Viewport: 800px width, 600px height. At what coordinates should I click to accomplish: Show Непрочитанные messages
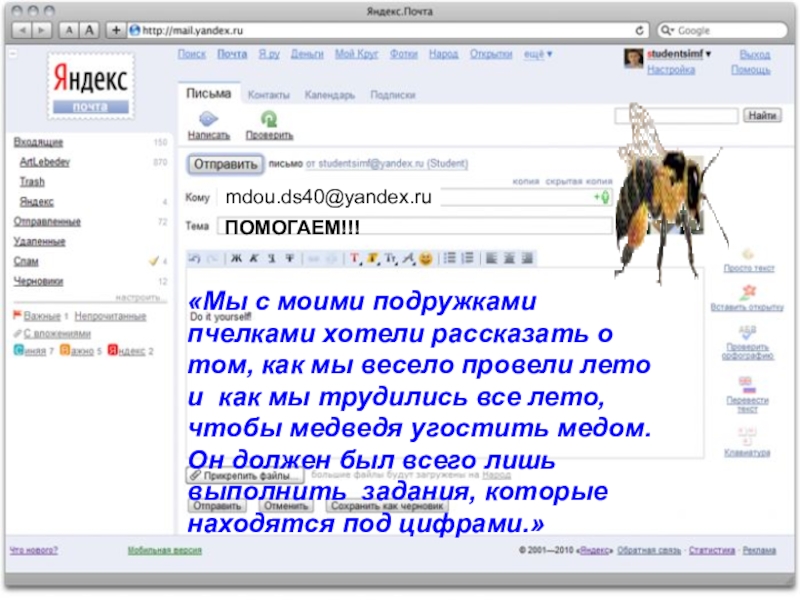click(110, 317)
